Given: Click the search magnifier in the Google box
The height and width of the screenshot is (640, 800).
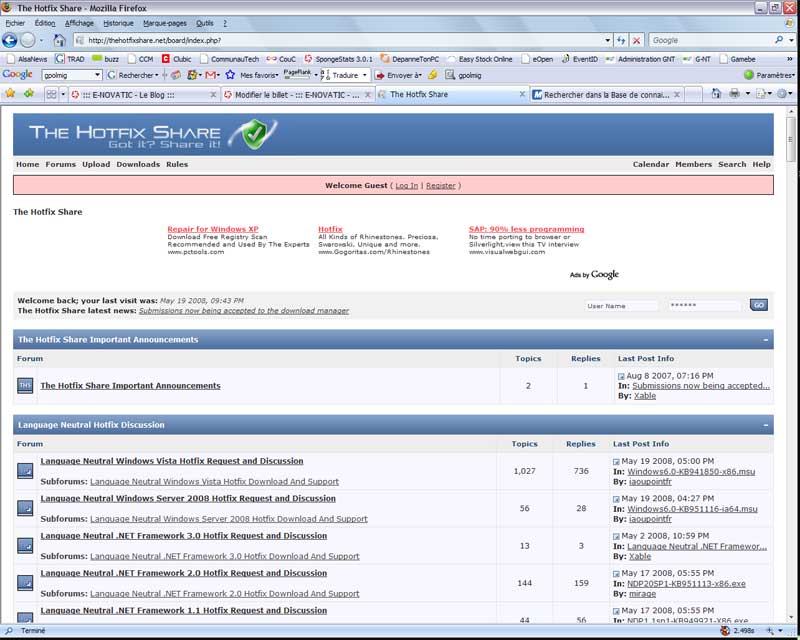Looking at the screenshot, I should click(x=779, y=40).
